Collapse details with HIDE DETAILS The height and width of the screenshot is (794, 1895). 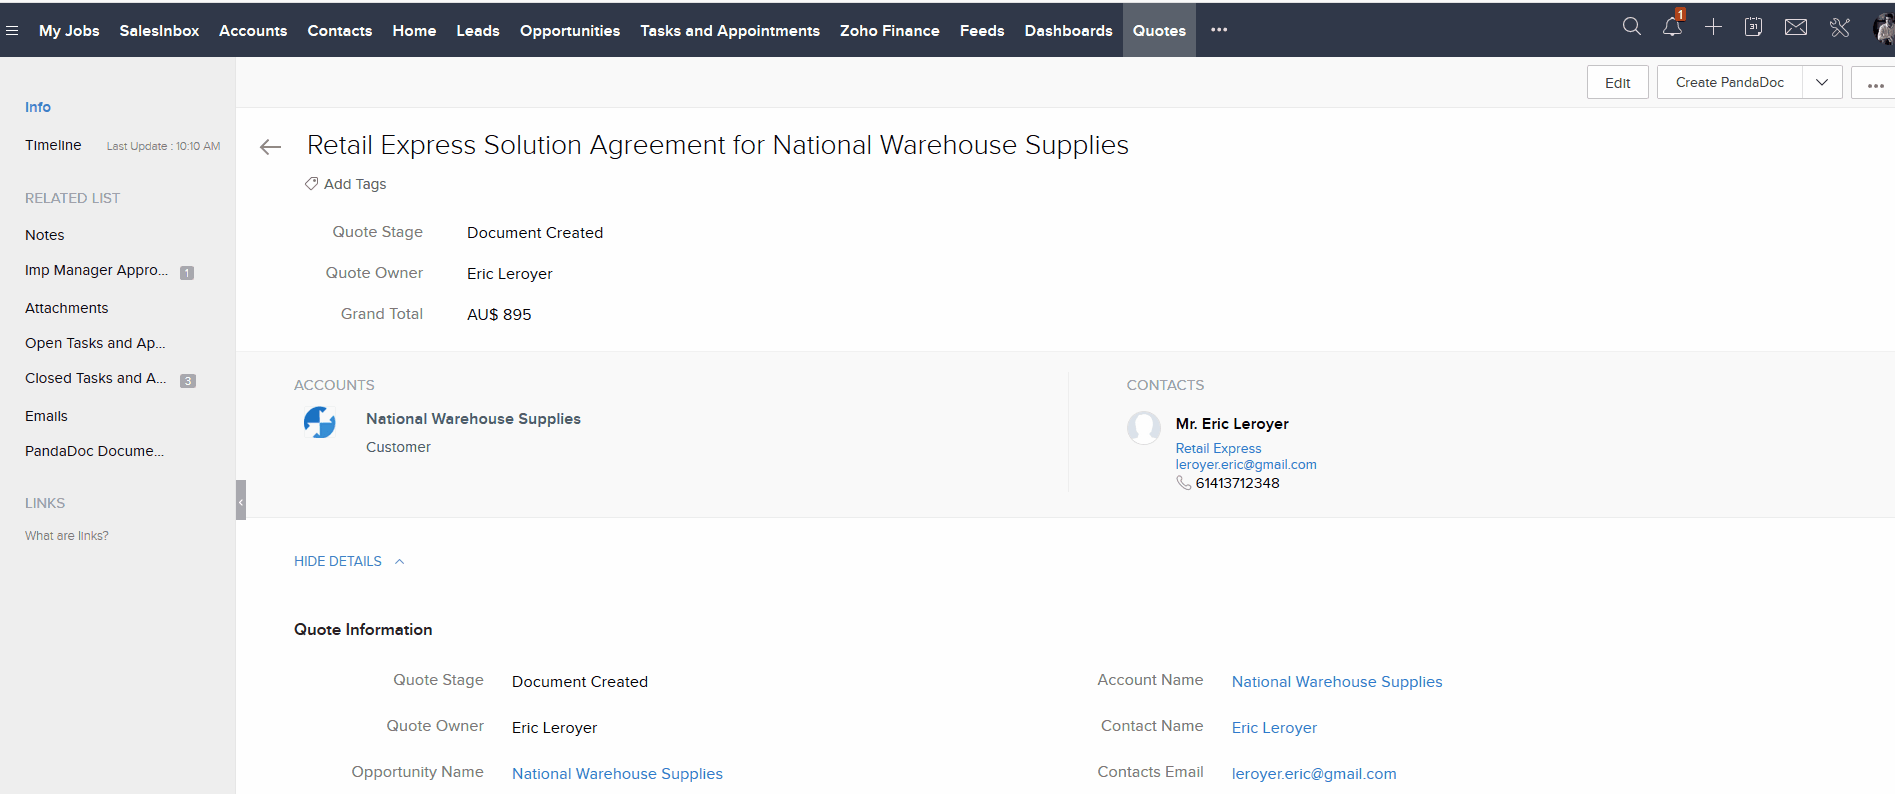coord(349,561)
